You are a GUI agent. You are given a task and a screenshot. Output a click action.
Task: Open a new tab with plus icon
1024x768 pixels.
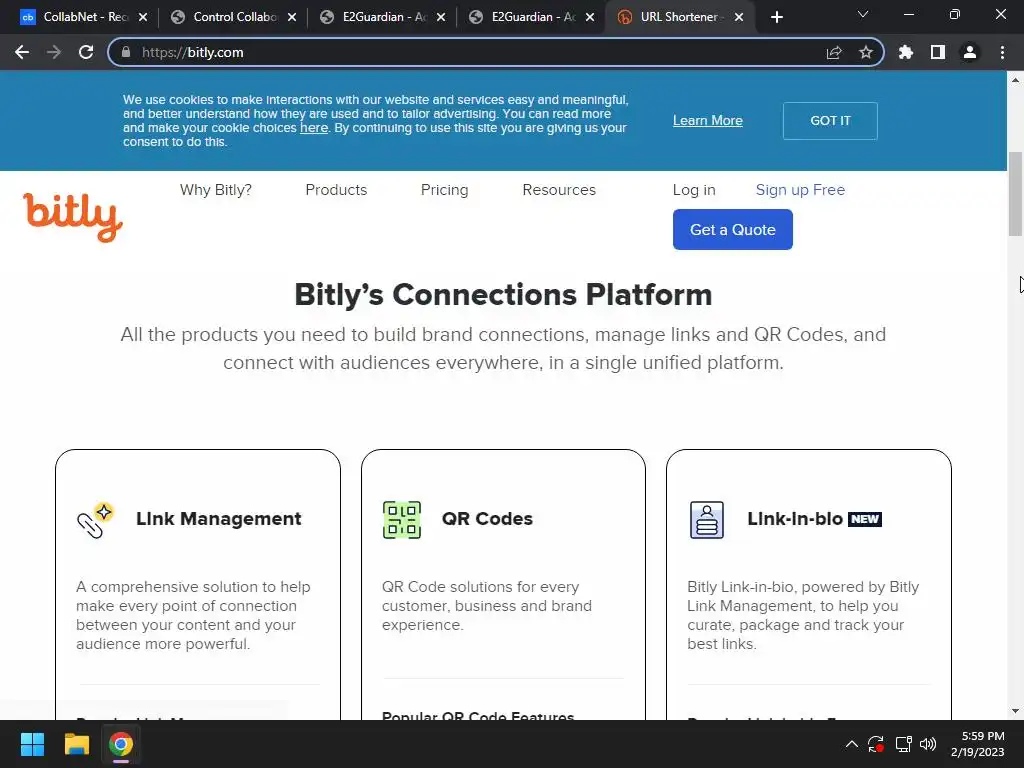(x=776, y=17)
